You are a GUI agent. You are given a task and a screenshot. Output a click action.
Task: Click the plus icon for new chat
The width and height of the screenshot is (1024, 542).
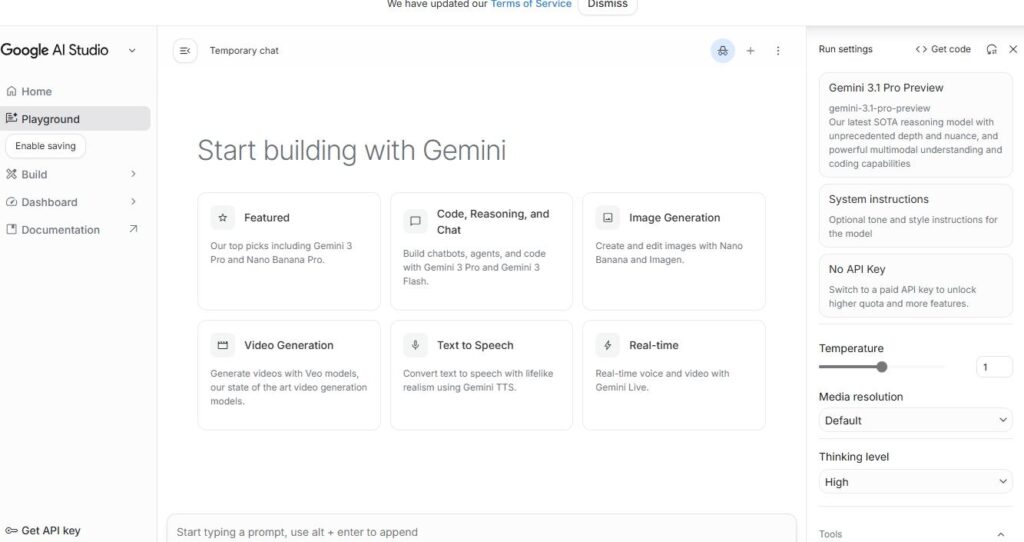[750, 51]
